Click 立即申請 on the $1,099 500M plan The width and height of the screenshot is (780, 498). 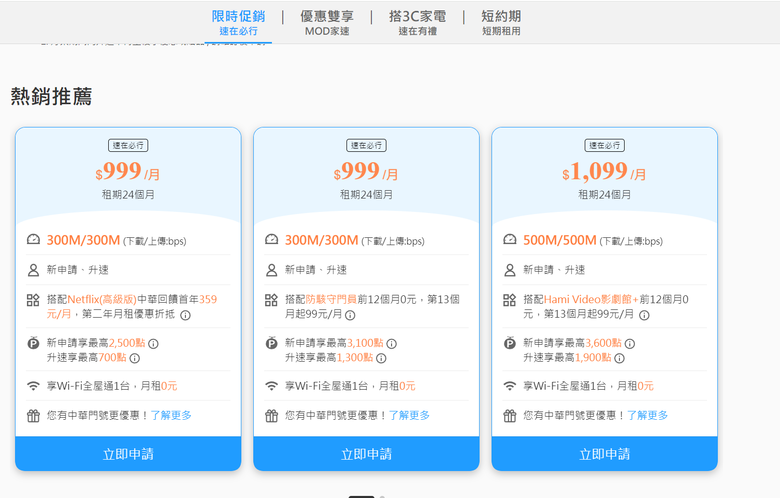[x=604, y=454]
